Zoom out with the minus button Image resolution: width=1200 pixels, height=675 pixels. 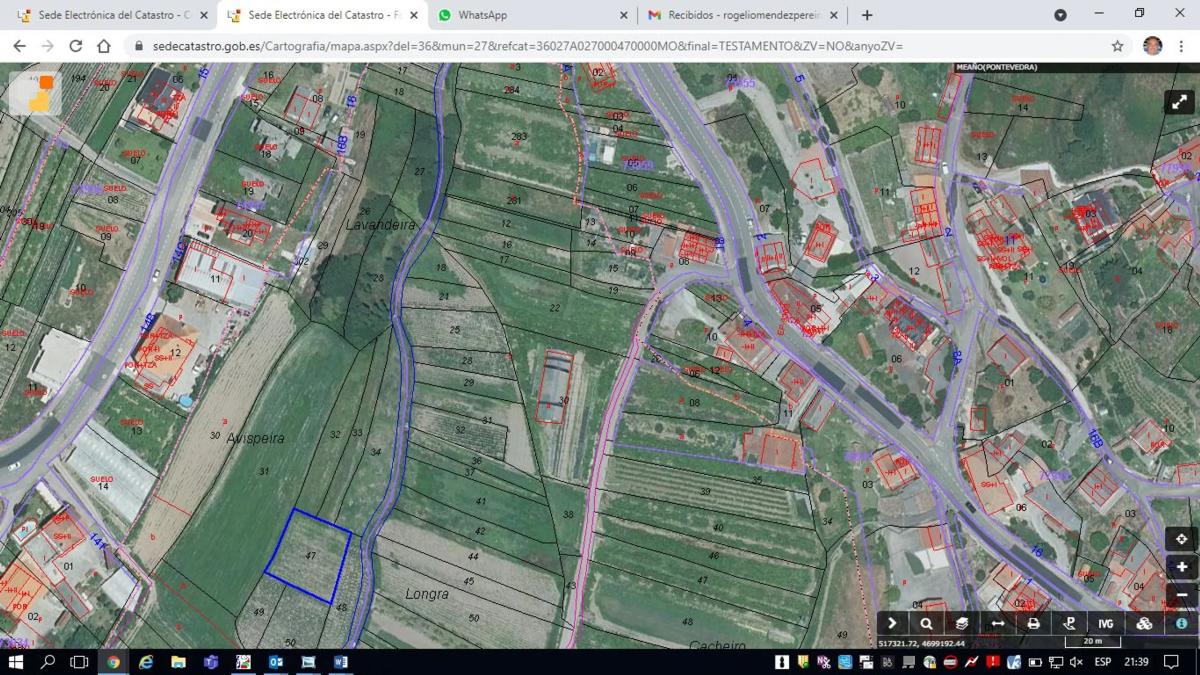[x=1181, y=594]
